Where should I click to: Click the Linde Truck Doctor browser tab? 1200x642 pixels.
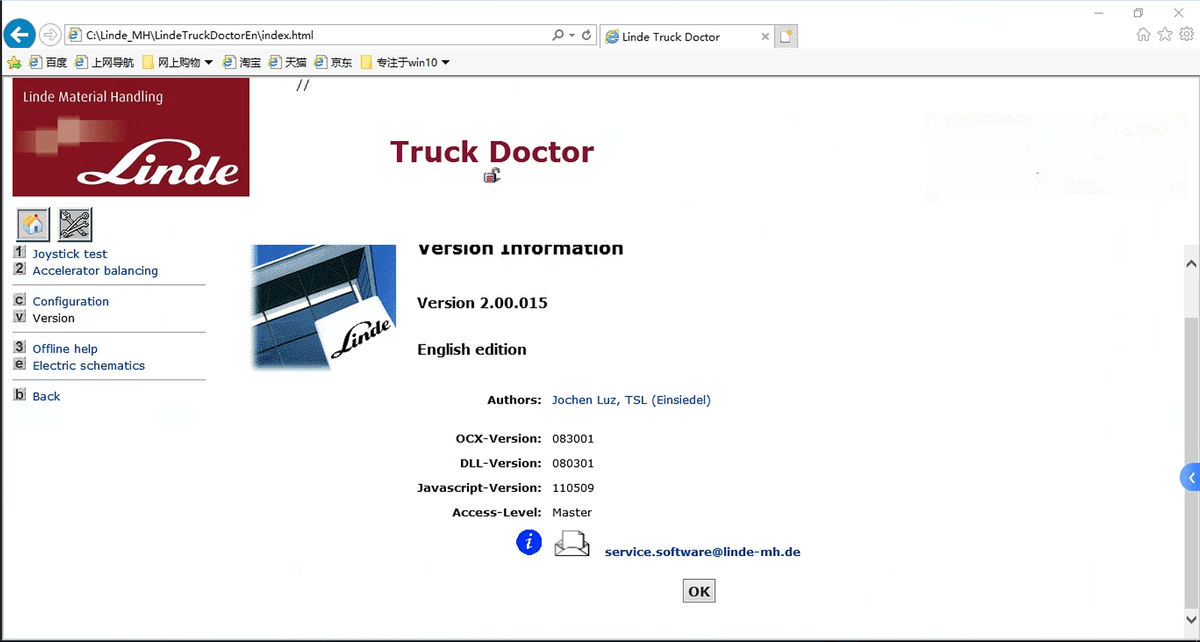coord(685,37)
